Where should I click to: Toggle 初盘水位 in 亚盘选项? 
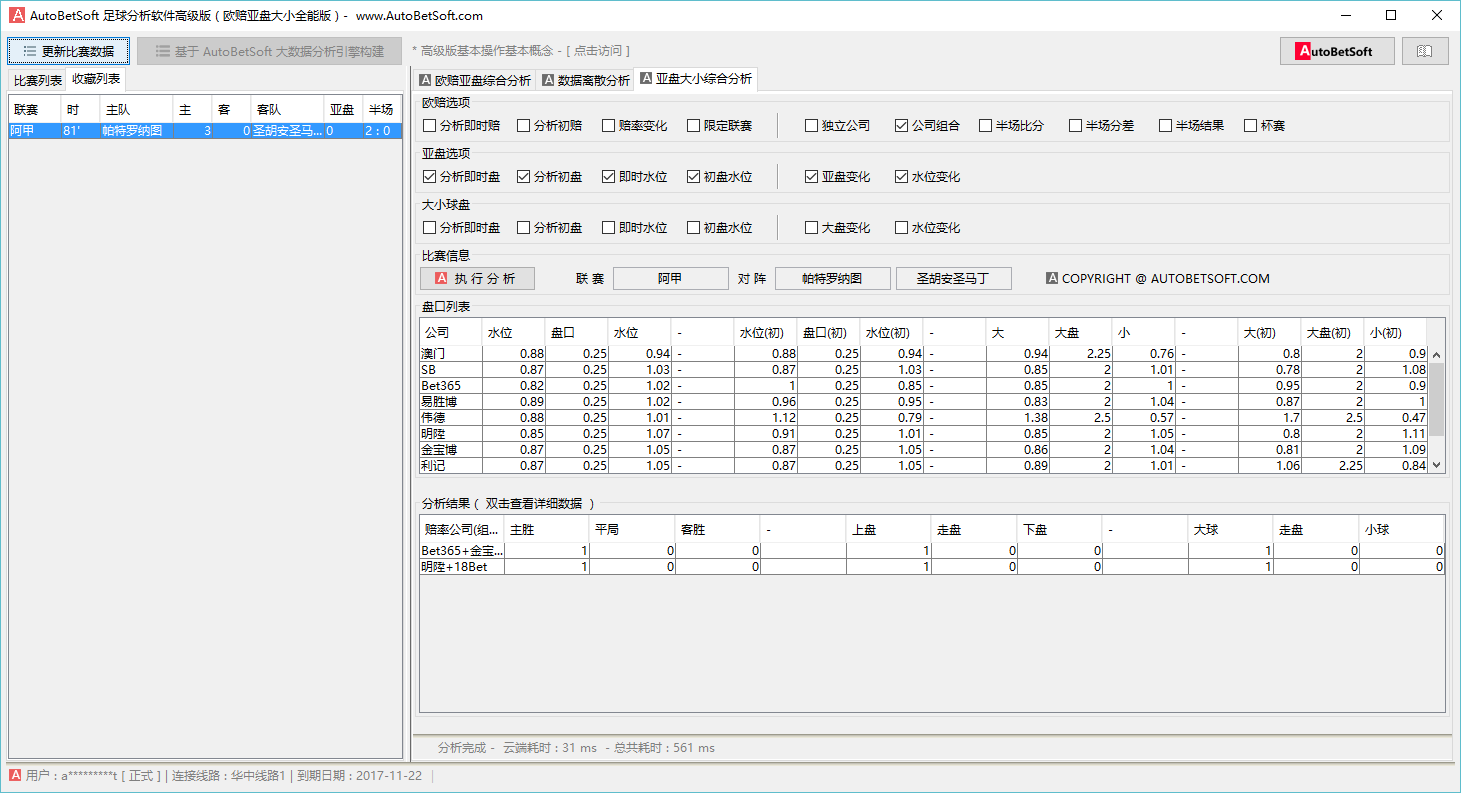693,177
